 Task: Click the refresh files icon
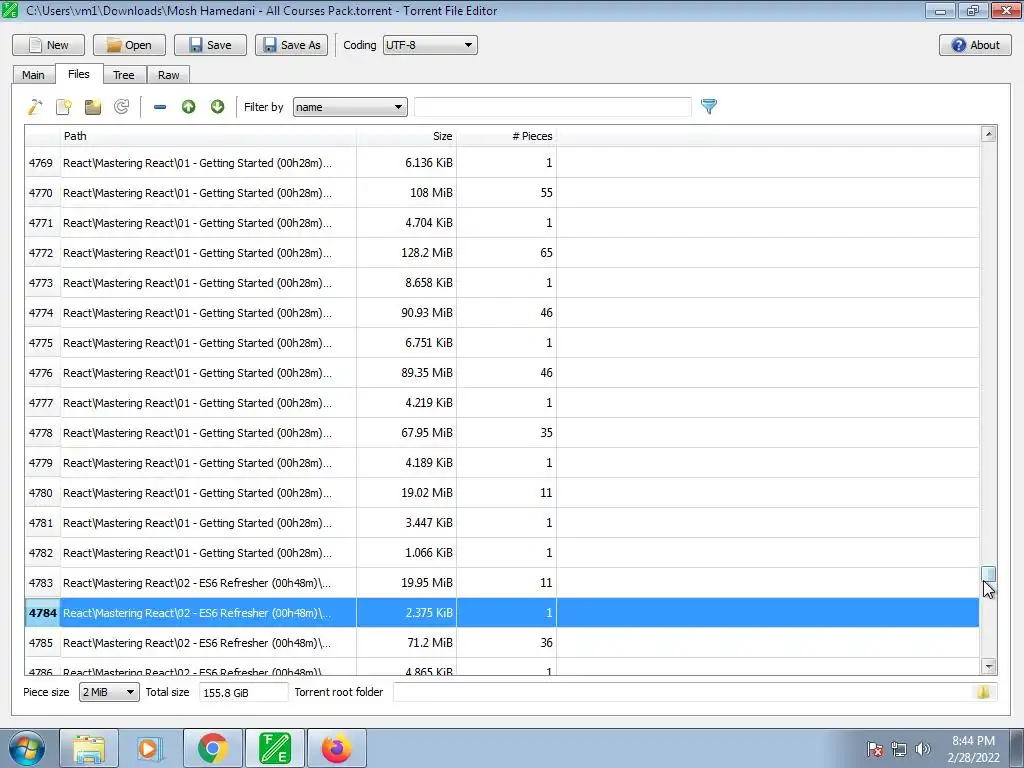(121, 106)
